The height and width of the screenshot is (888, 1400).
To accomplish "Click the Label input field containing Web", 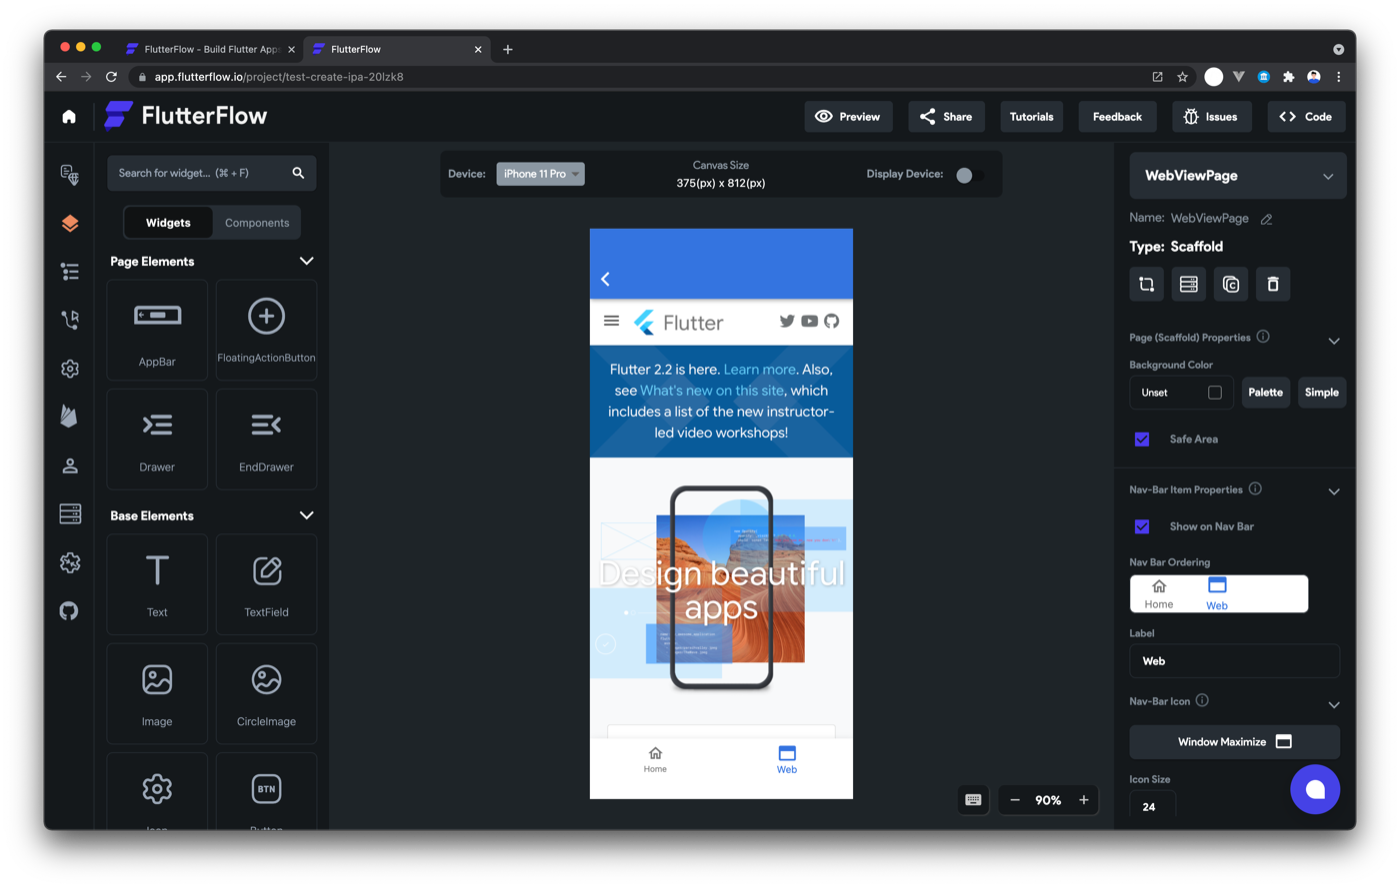I will [1235, 661].
